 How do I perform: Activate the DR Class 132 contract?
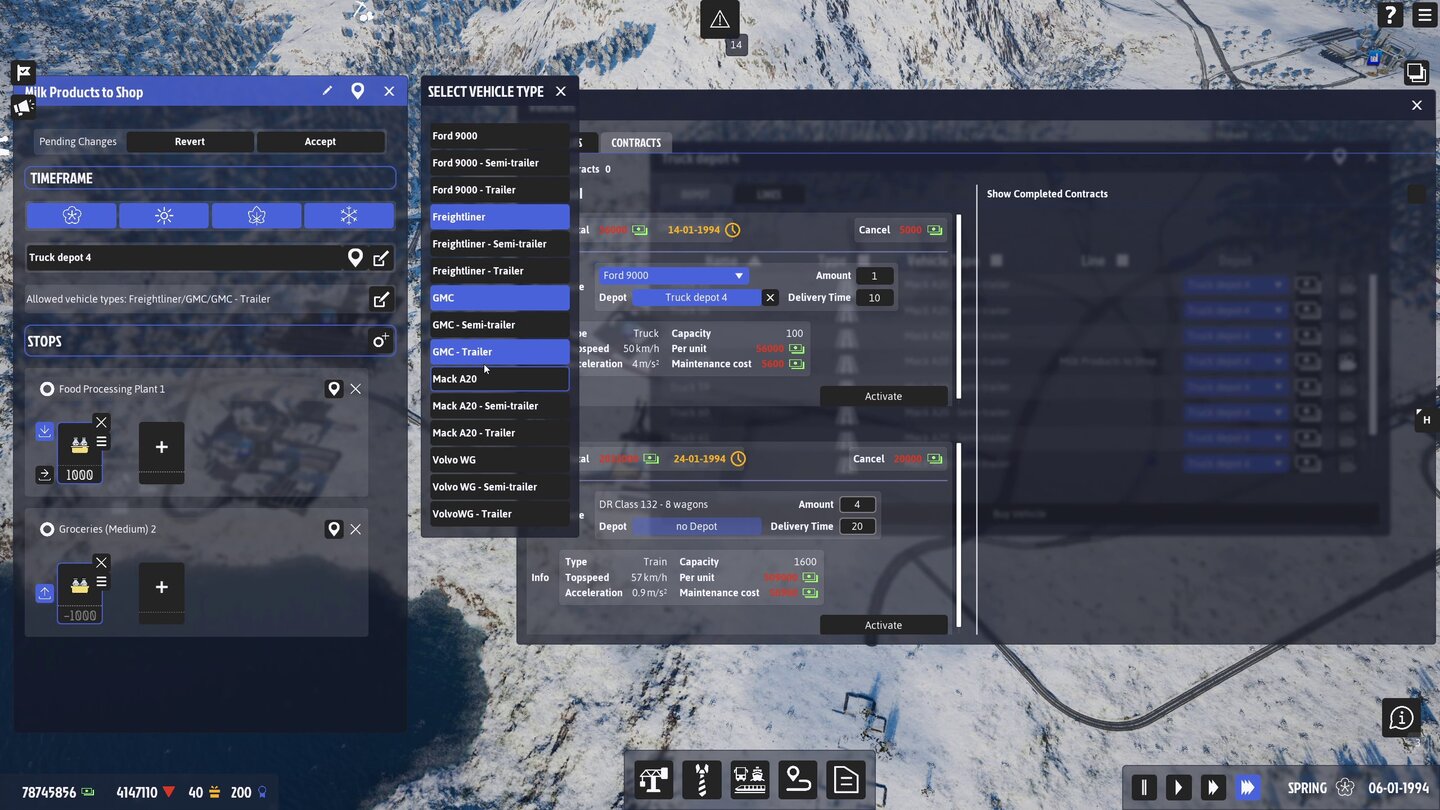click(x=883, y=625)
